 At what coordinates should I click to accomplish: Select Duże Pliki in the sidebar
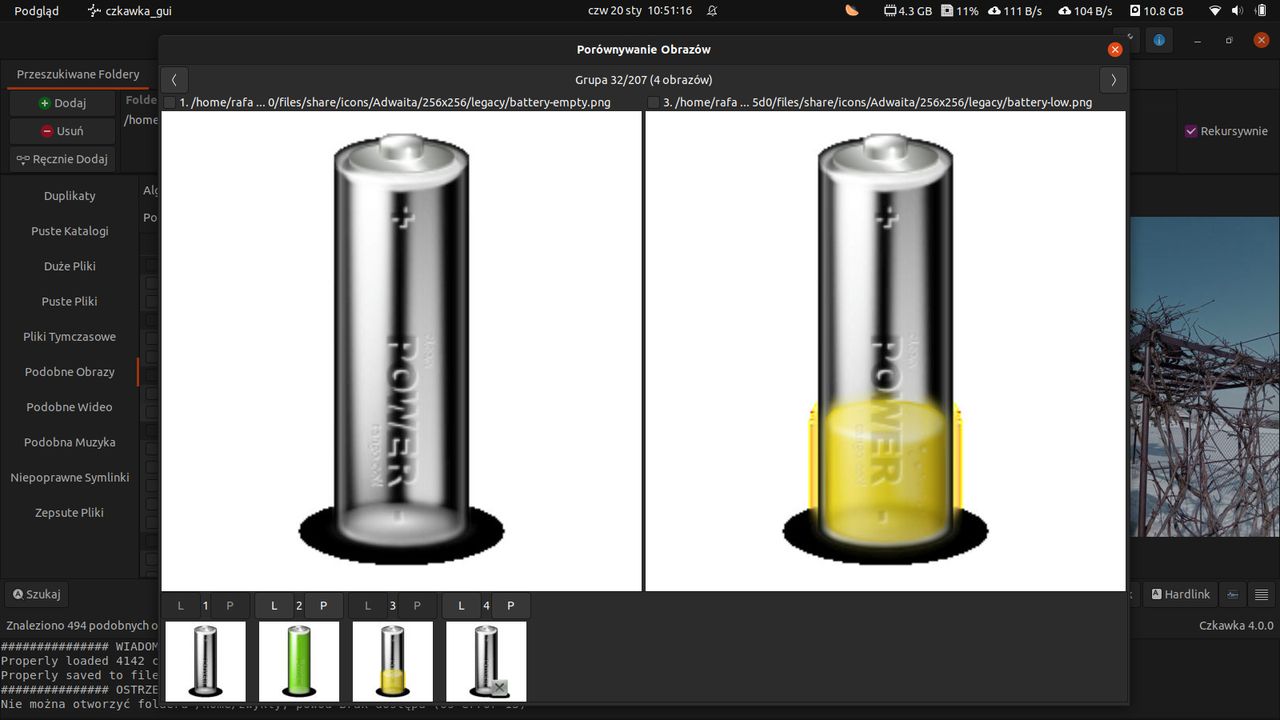tap(70, 266)
